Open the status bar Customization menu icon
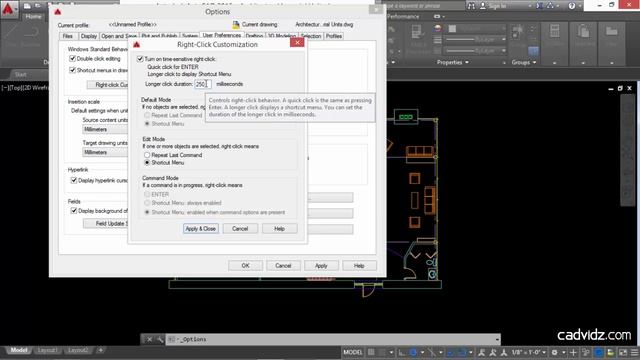The width and height of the screenshot is (640, 360). pos(634,352)
